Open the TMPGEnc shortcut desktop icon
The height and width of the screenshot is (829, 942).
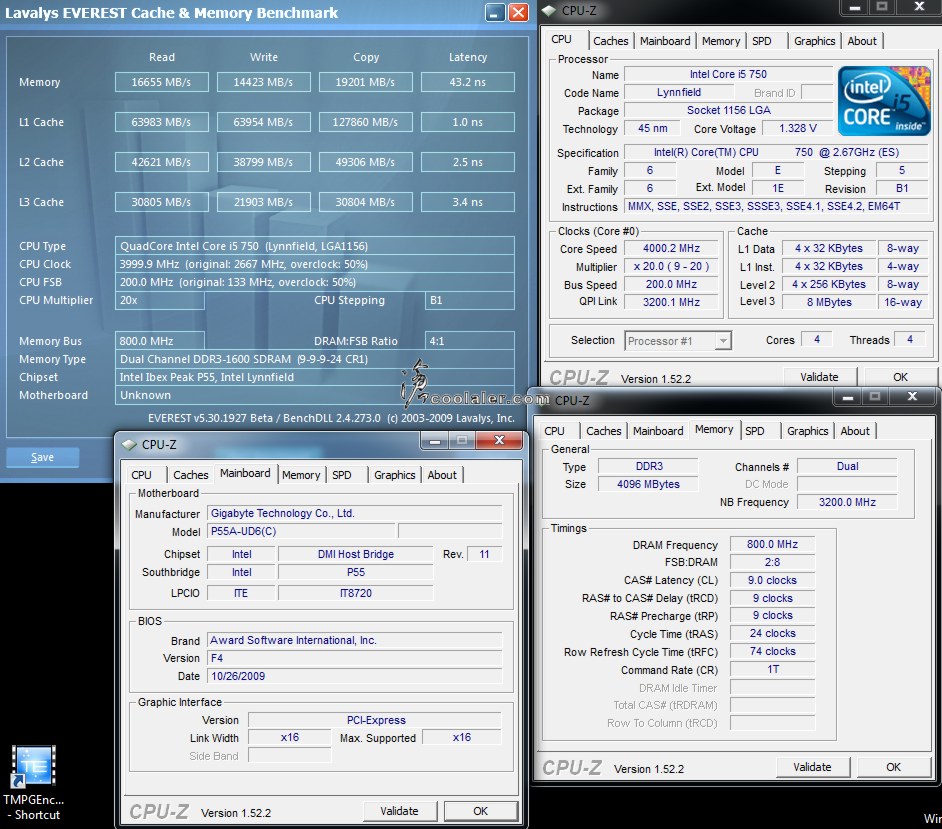point(34,782)
